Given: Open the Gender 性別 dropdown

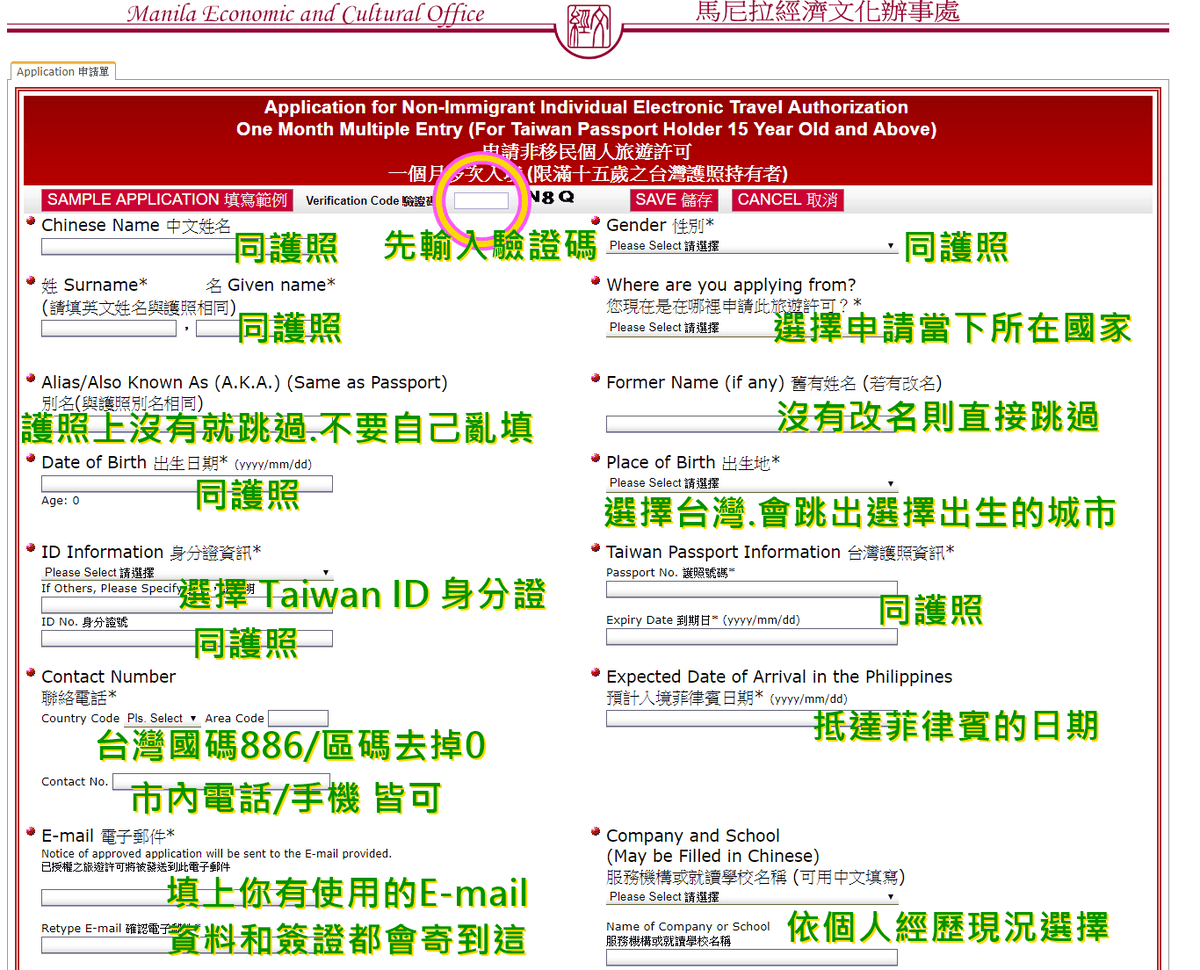Looking at the screenshot, I should pos(751,246).
